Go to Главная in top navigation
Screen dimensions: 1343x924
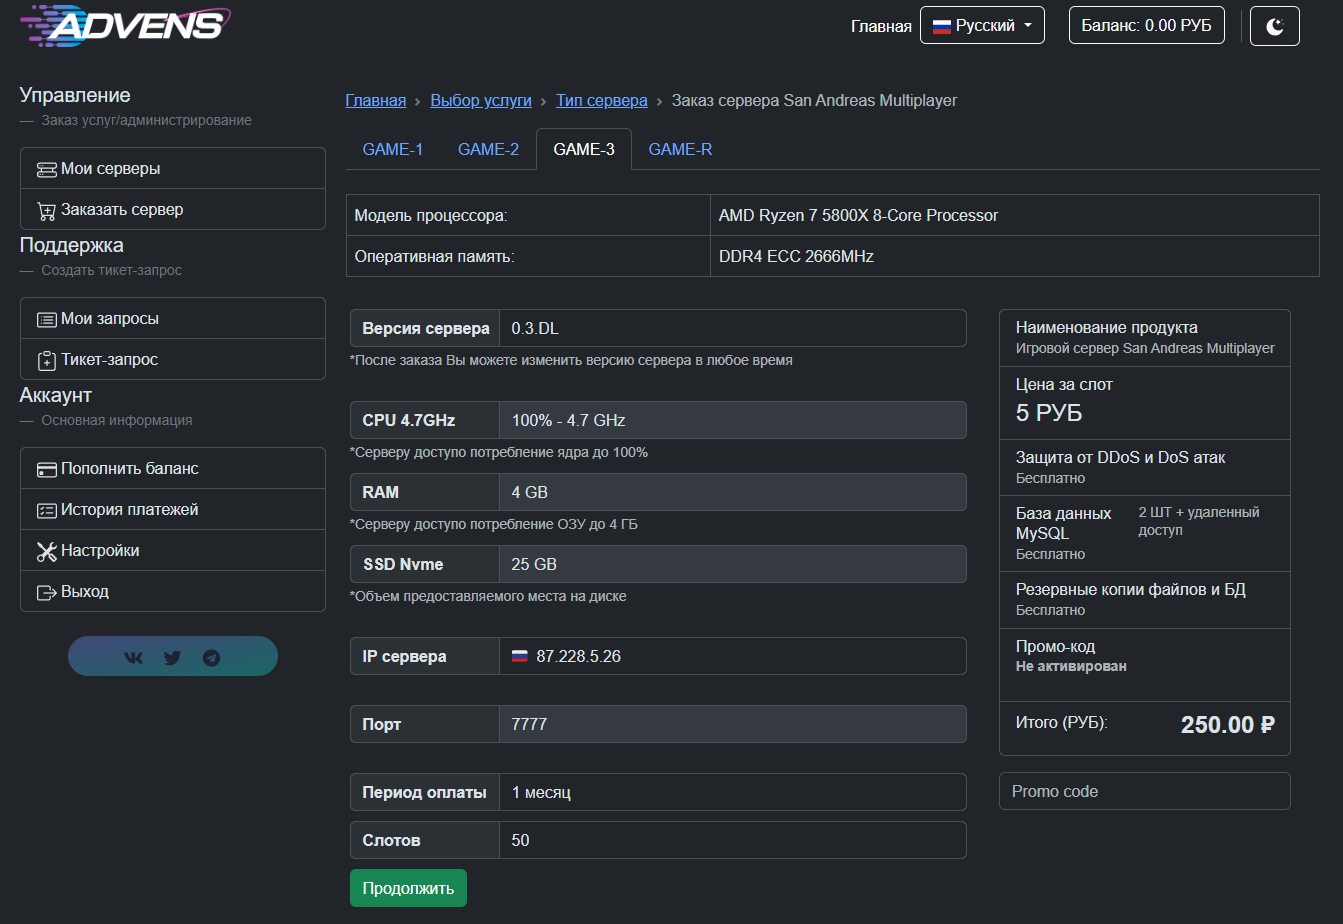(x=881, y=26)
